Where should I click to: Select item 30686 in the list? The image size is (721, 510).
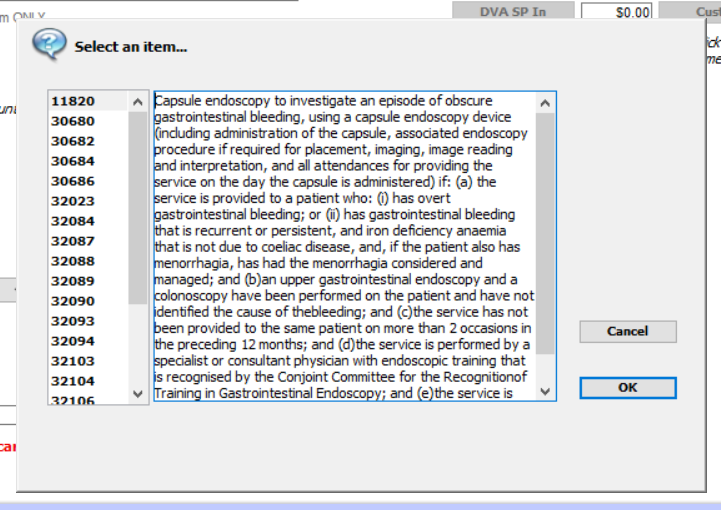click(x=87, y=181)
